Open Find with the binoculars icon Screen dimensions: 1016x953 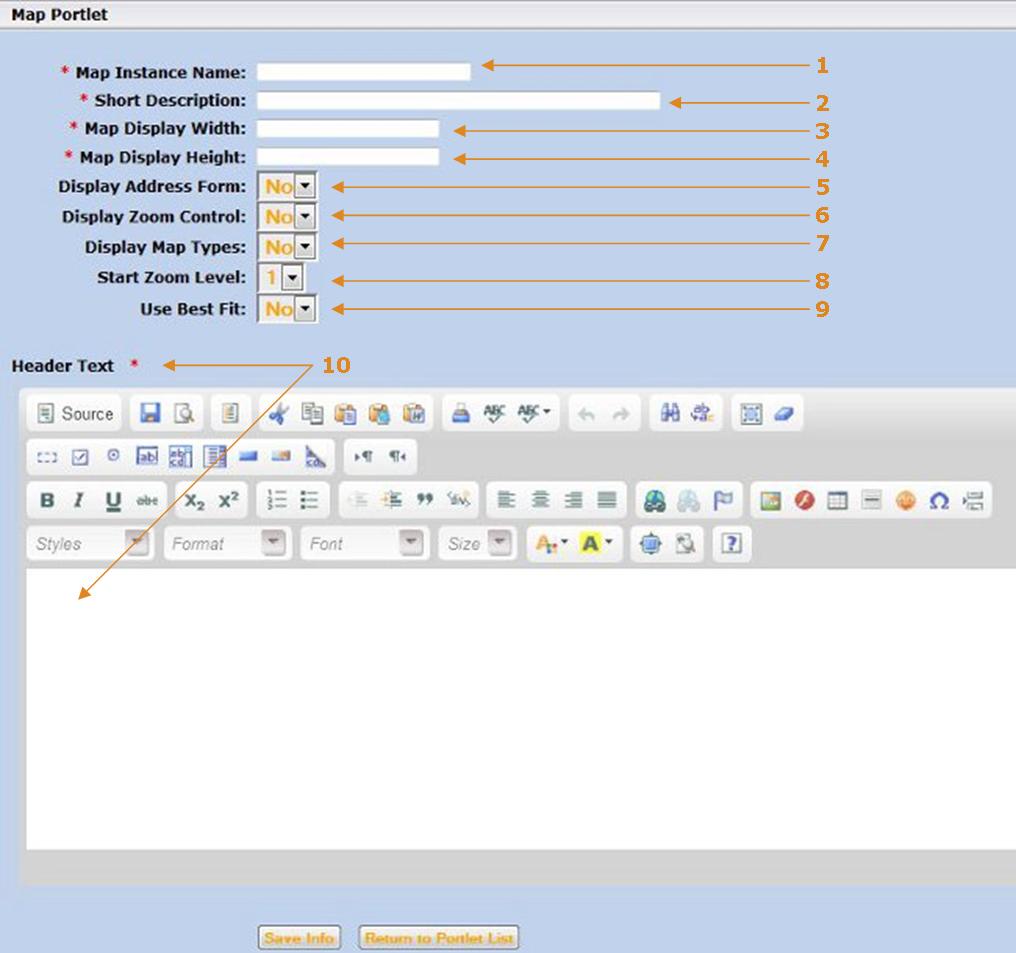click(x=669, y=413)
